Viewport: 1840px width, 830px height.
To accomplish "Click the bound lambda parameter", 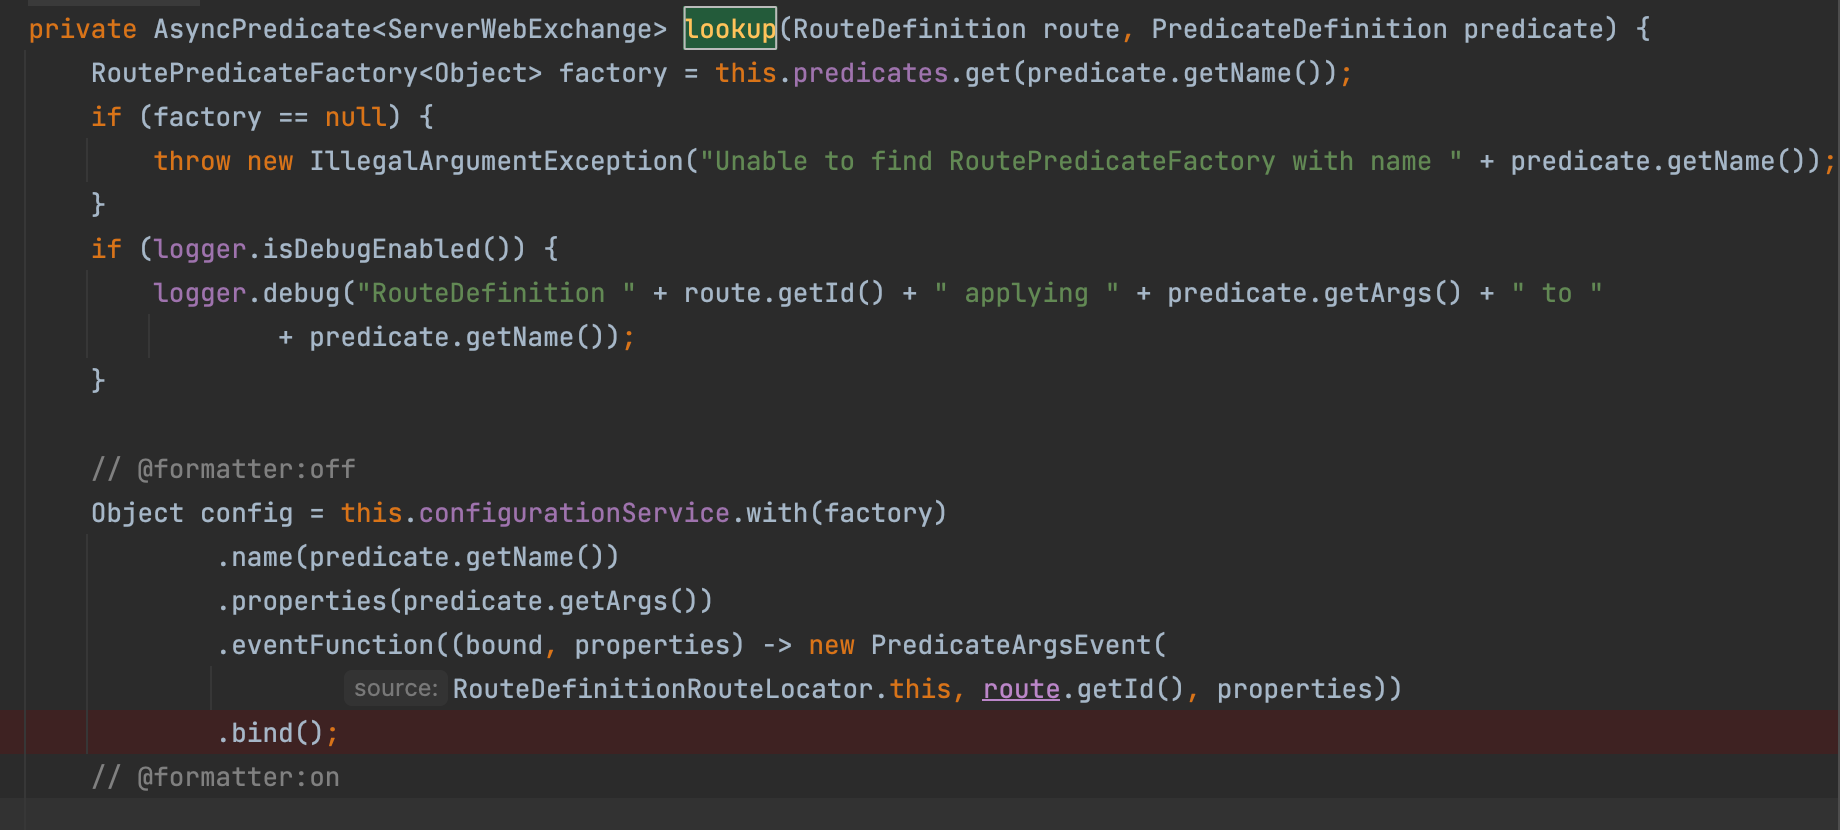I will click(504, 645).
